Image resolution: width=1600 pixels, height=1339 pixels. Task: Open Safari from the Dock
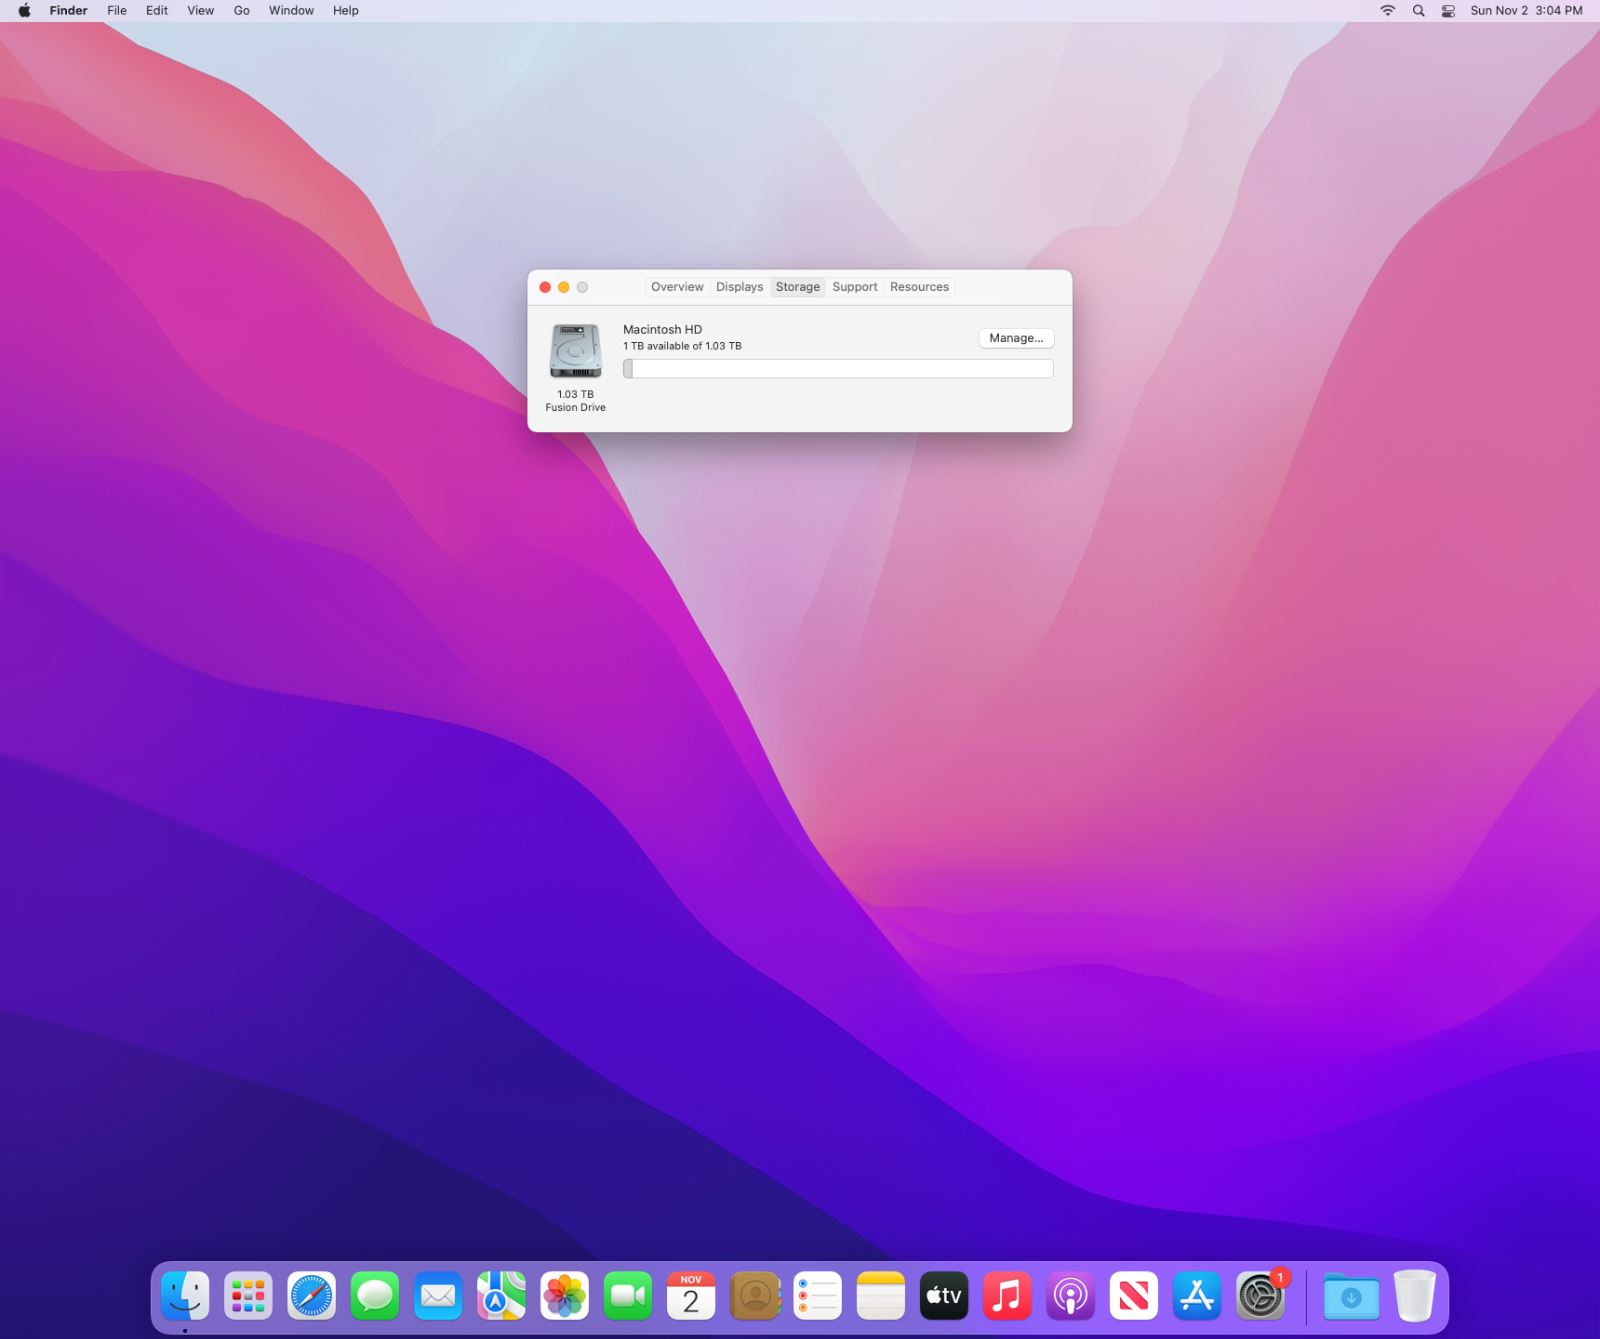[x=311, y=1296]
